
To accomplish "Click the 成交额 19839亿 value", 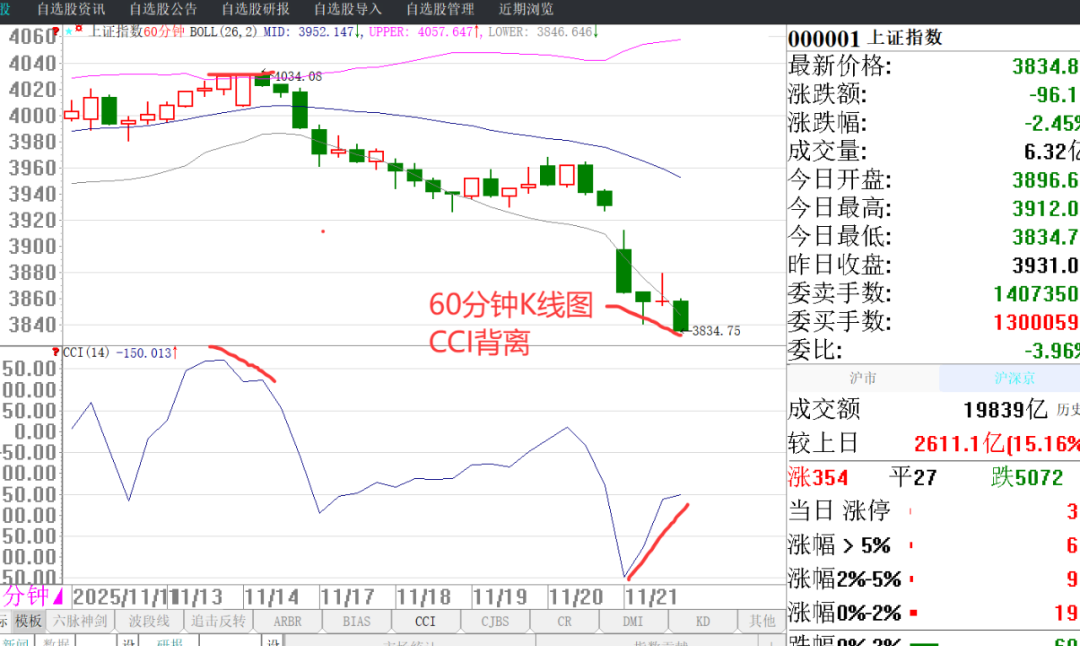I will pos(1005,410).
